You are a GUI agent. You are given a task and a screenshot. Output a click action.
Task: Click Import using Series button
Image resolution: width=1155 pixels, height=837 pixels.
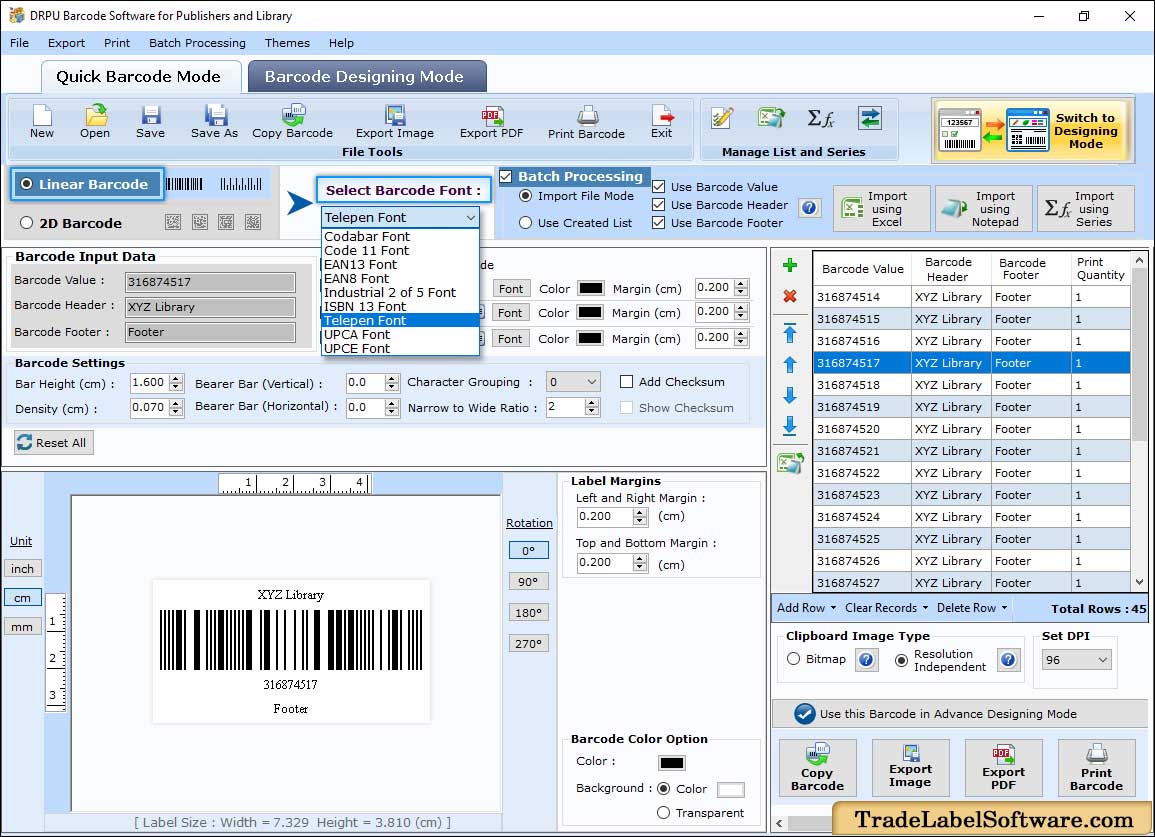click(x=1086, y=209)
